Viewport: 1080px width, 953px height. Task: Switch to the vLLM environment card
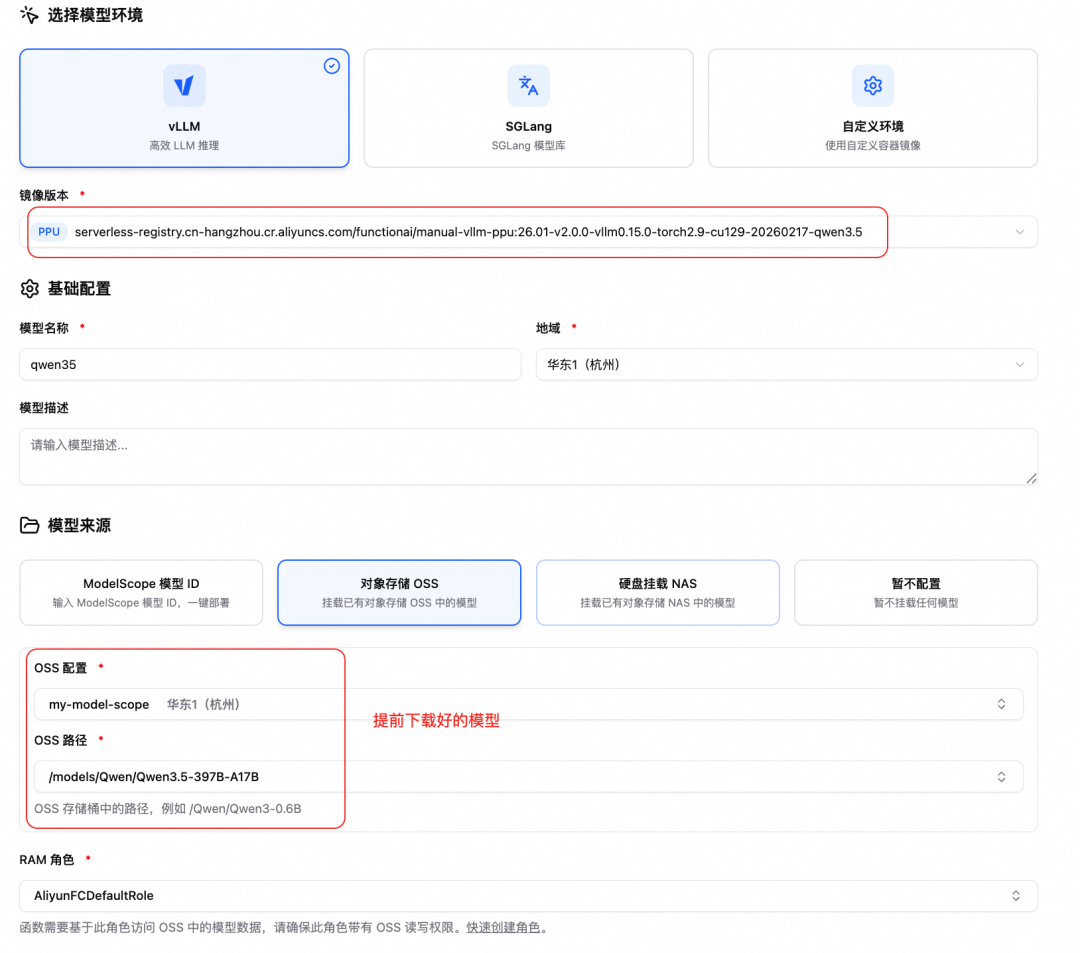(x=184, y=107)
